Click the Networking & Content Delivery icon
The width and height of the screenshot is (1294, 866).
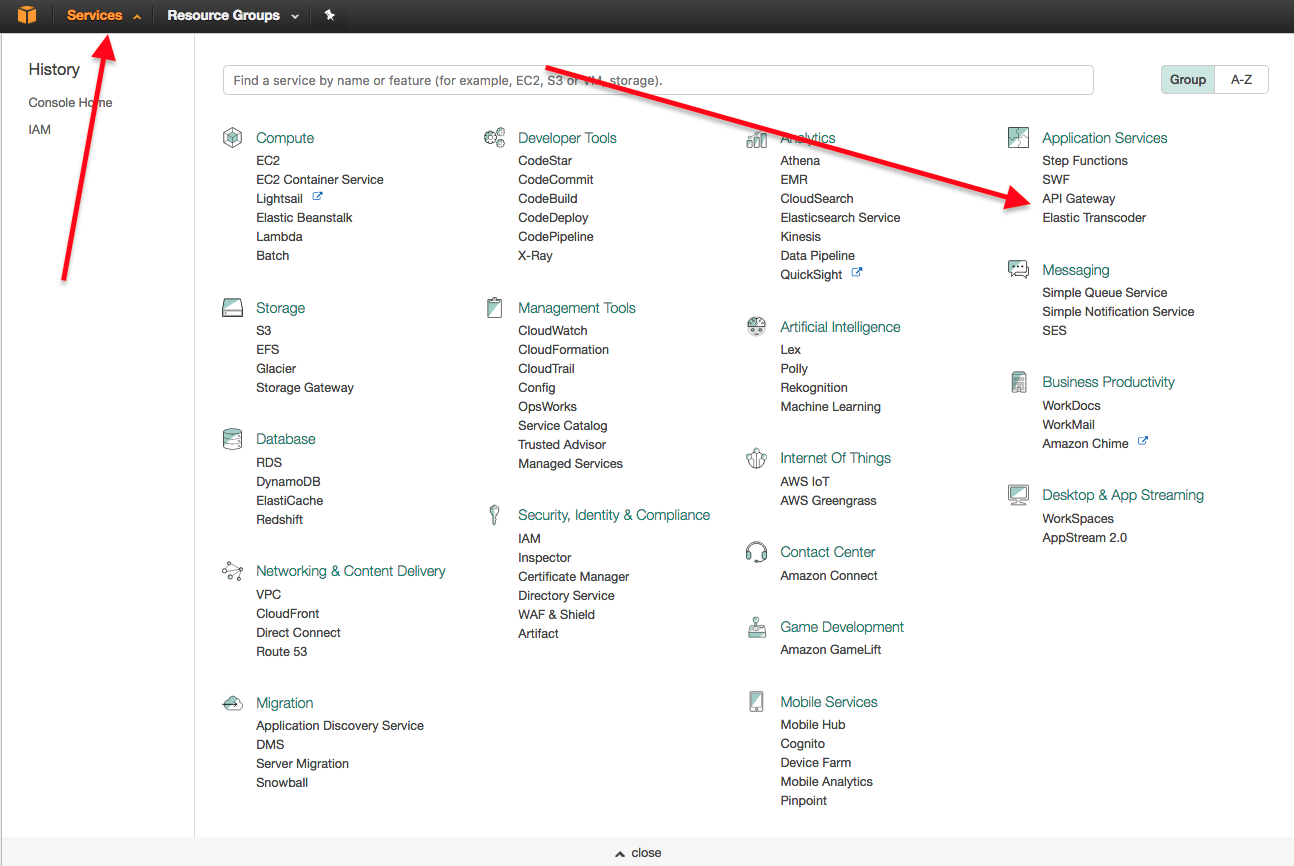click(232, 571)
